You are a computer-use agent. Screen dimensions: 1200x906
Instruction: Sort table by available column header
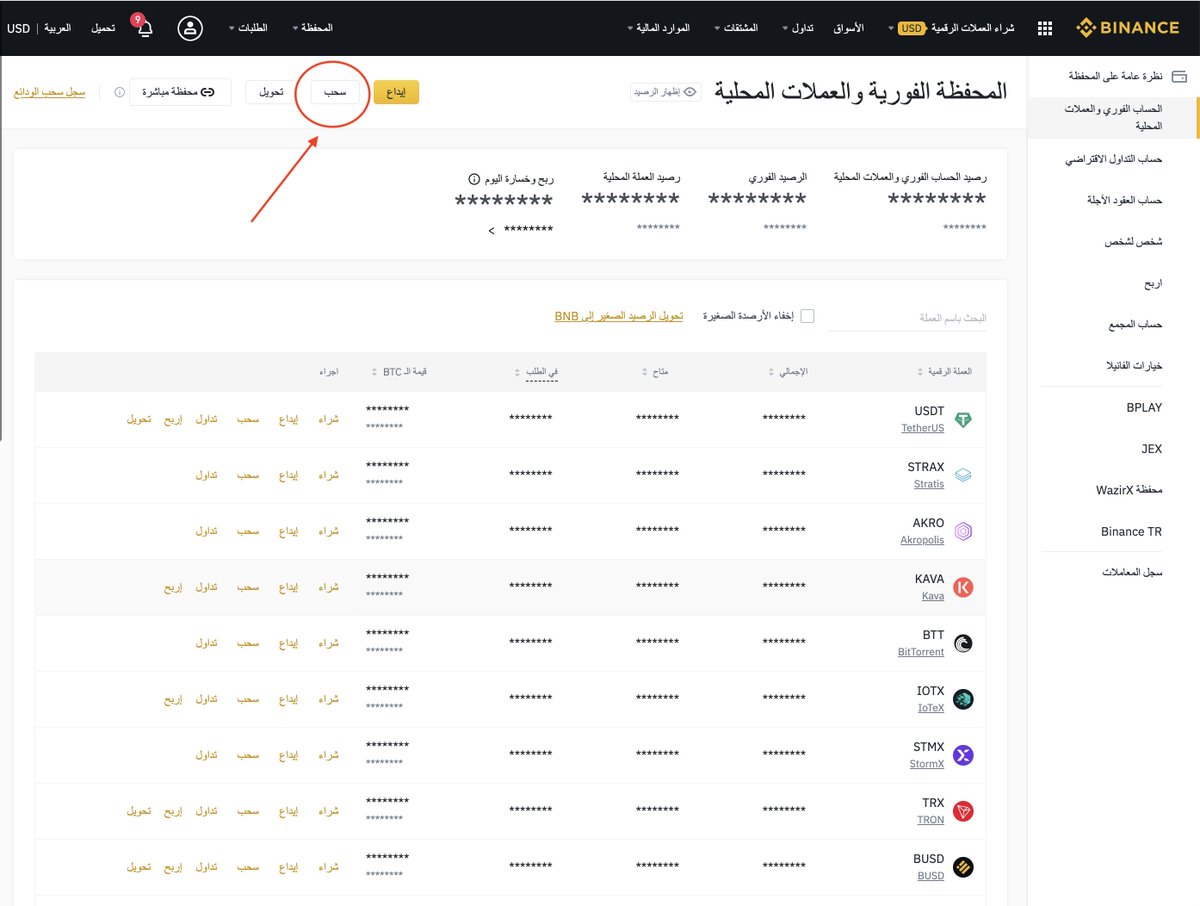tap(655, 372)
